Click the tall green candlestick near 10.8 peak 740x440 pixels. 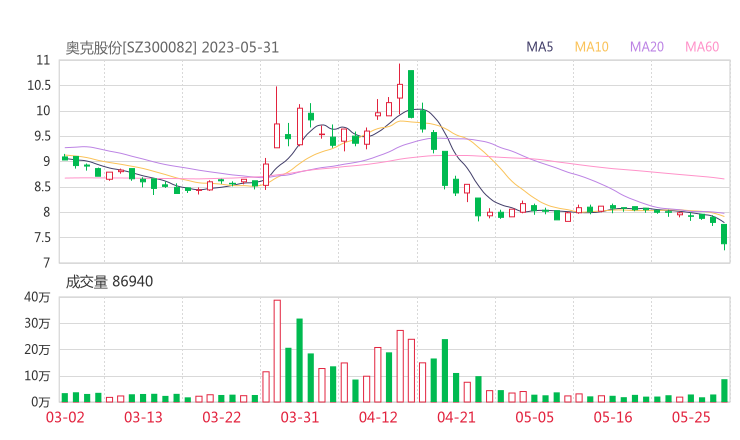[411, 94]
